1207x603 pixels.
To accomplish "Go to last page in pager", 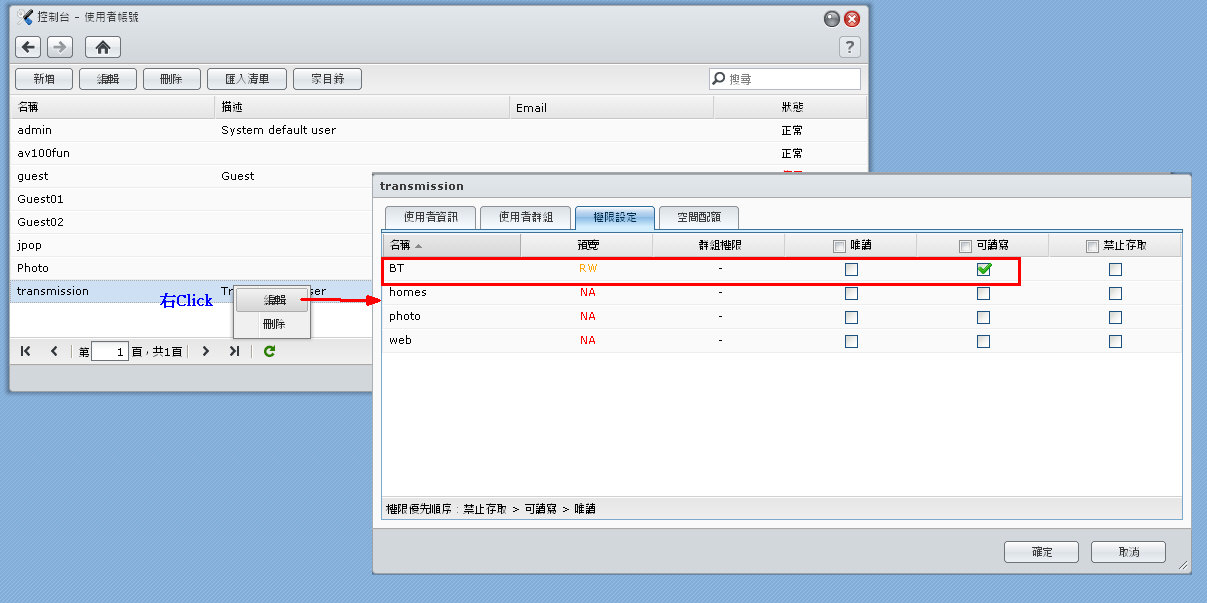I will click(234, 351).
